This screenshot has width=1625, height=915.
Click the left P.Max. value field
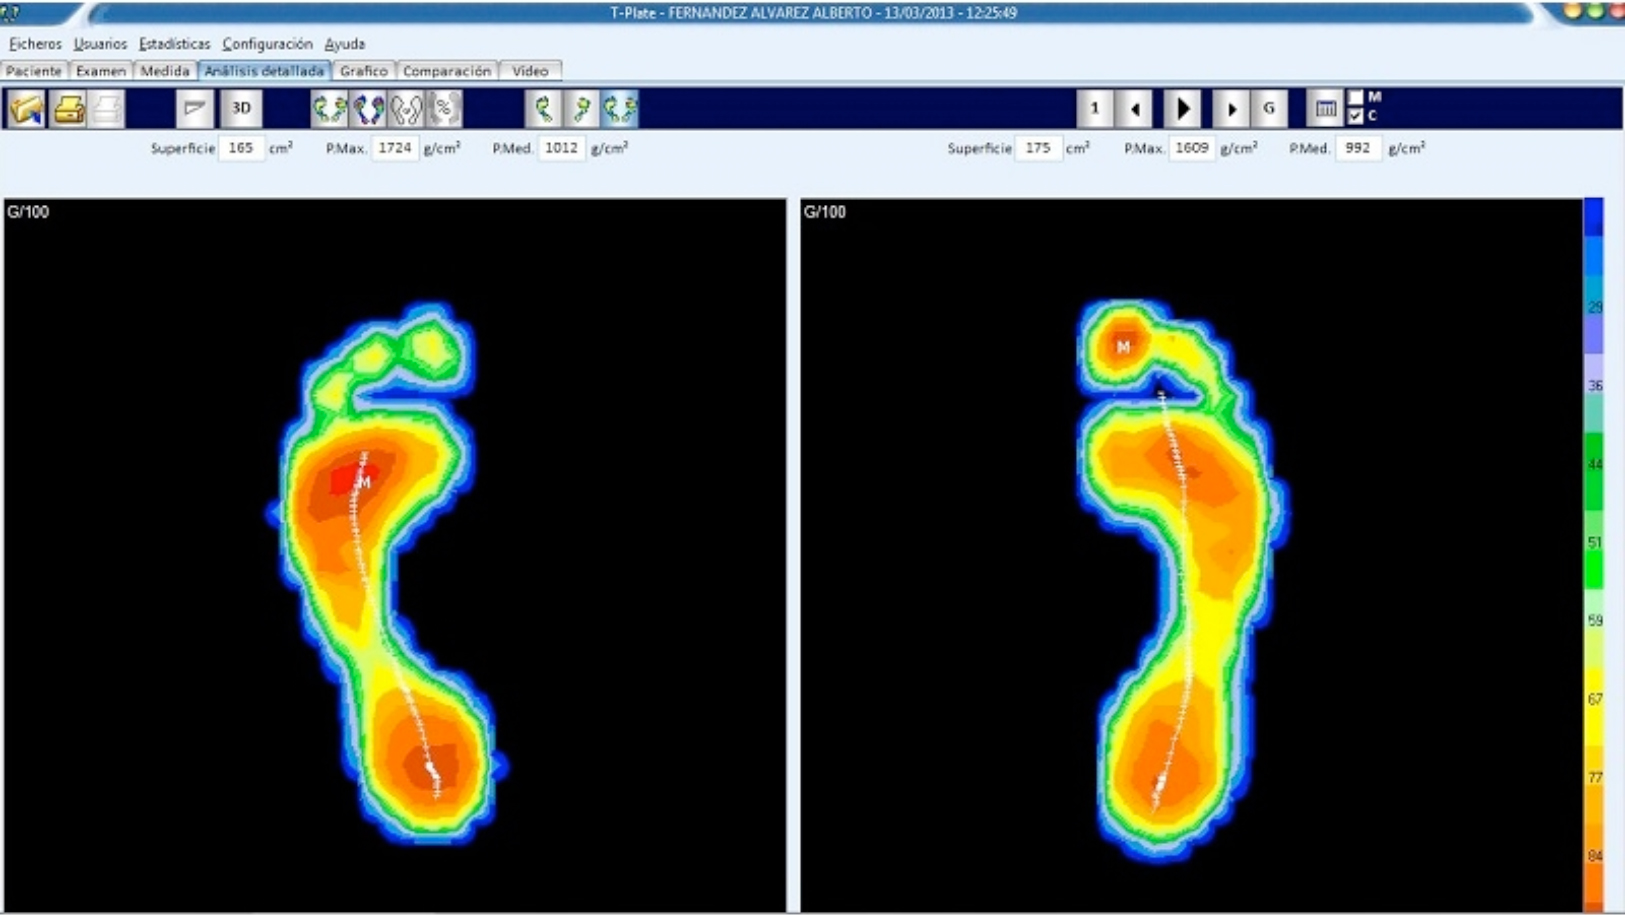point(395,148)
